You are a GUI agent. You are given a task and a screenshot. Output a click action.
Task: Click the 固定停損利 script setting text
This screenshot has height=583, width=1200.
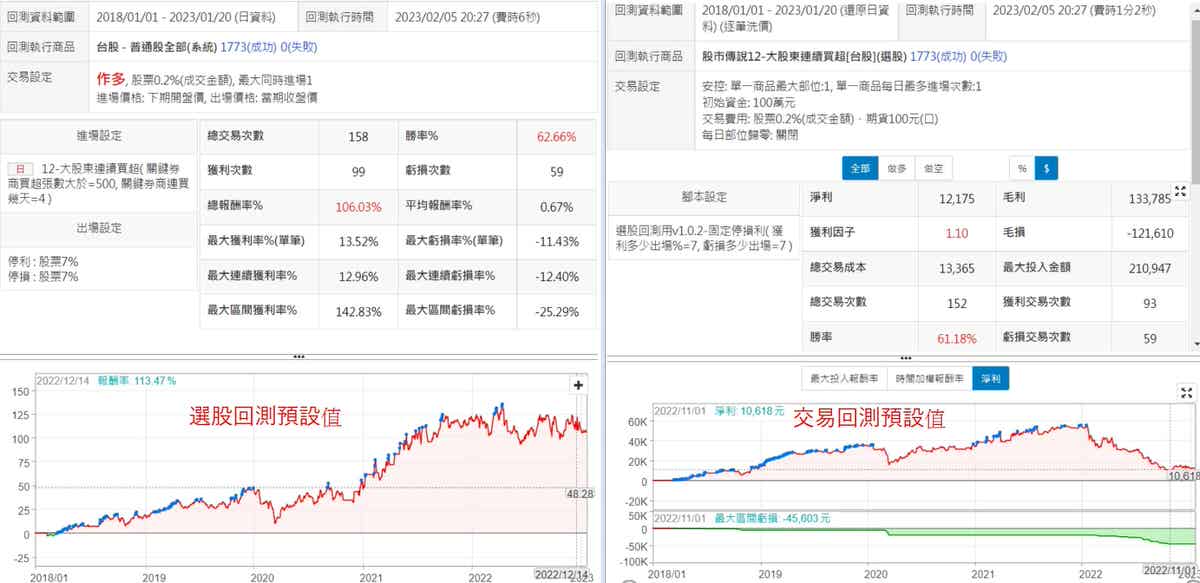703,238
